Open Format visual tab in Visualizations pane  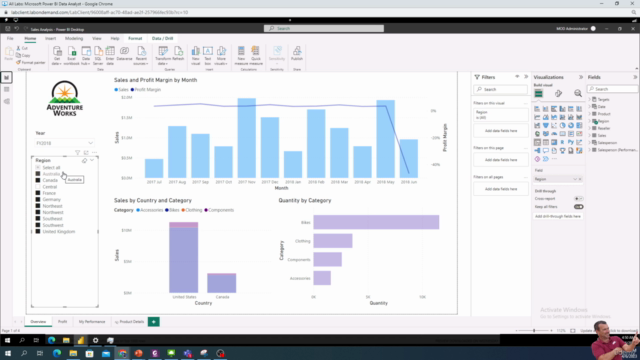(x=558, y=93)
